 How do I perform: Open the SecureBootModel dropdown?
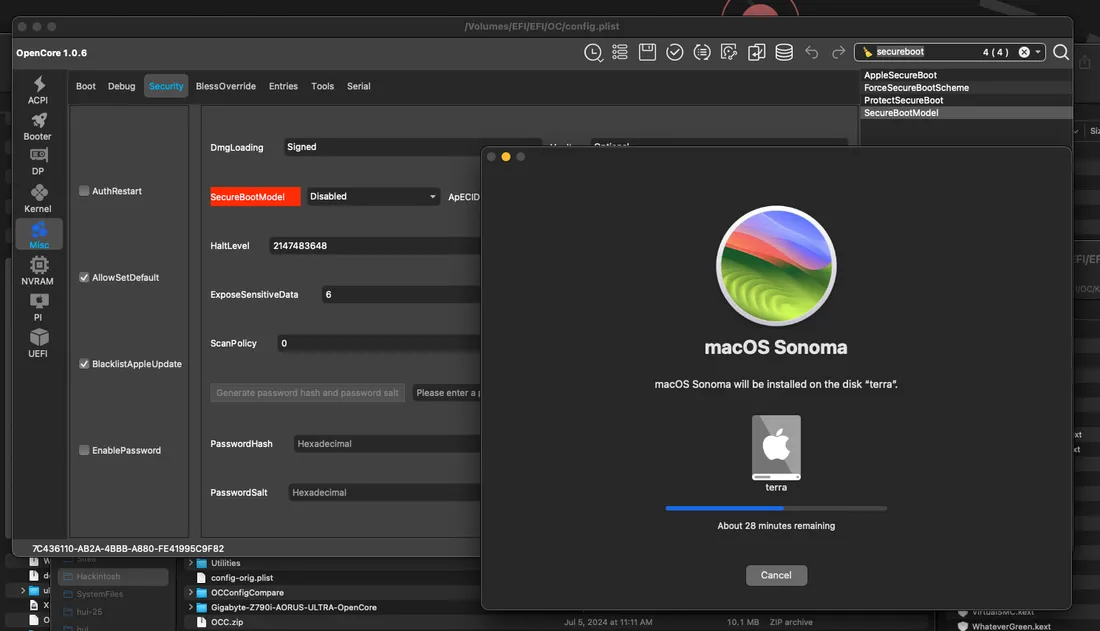point(372,196)
